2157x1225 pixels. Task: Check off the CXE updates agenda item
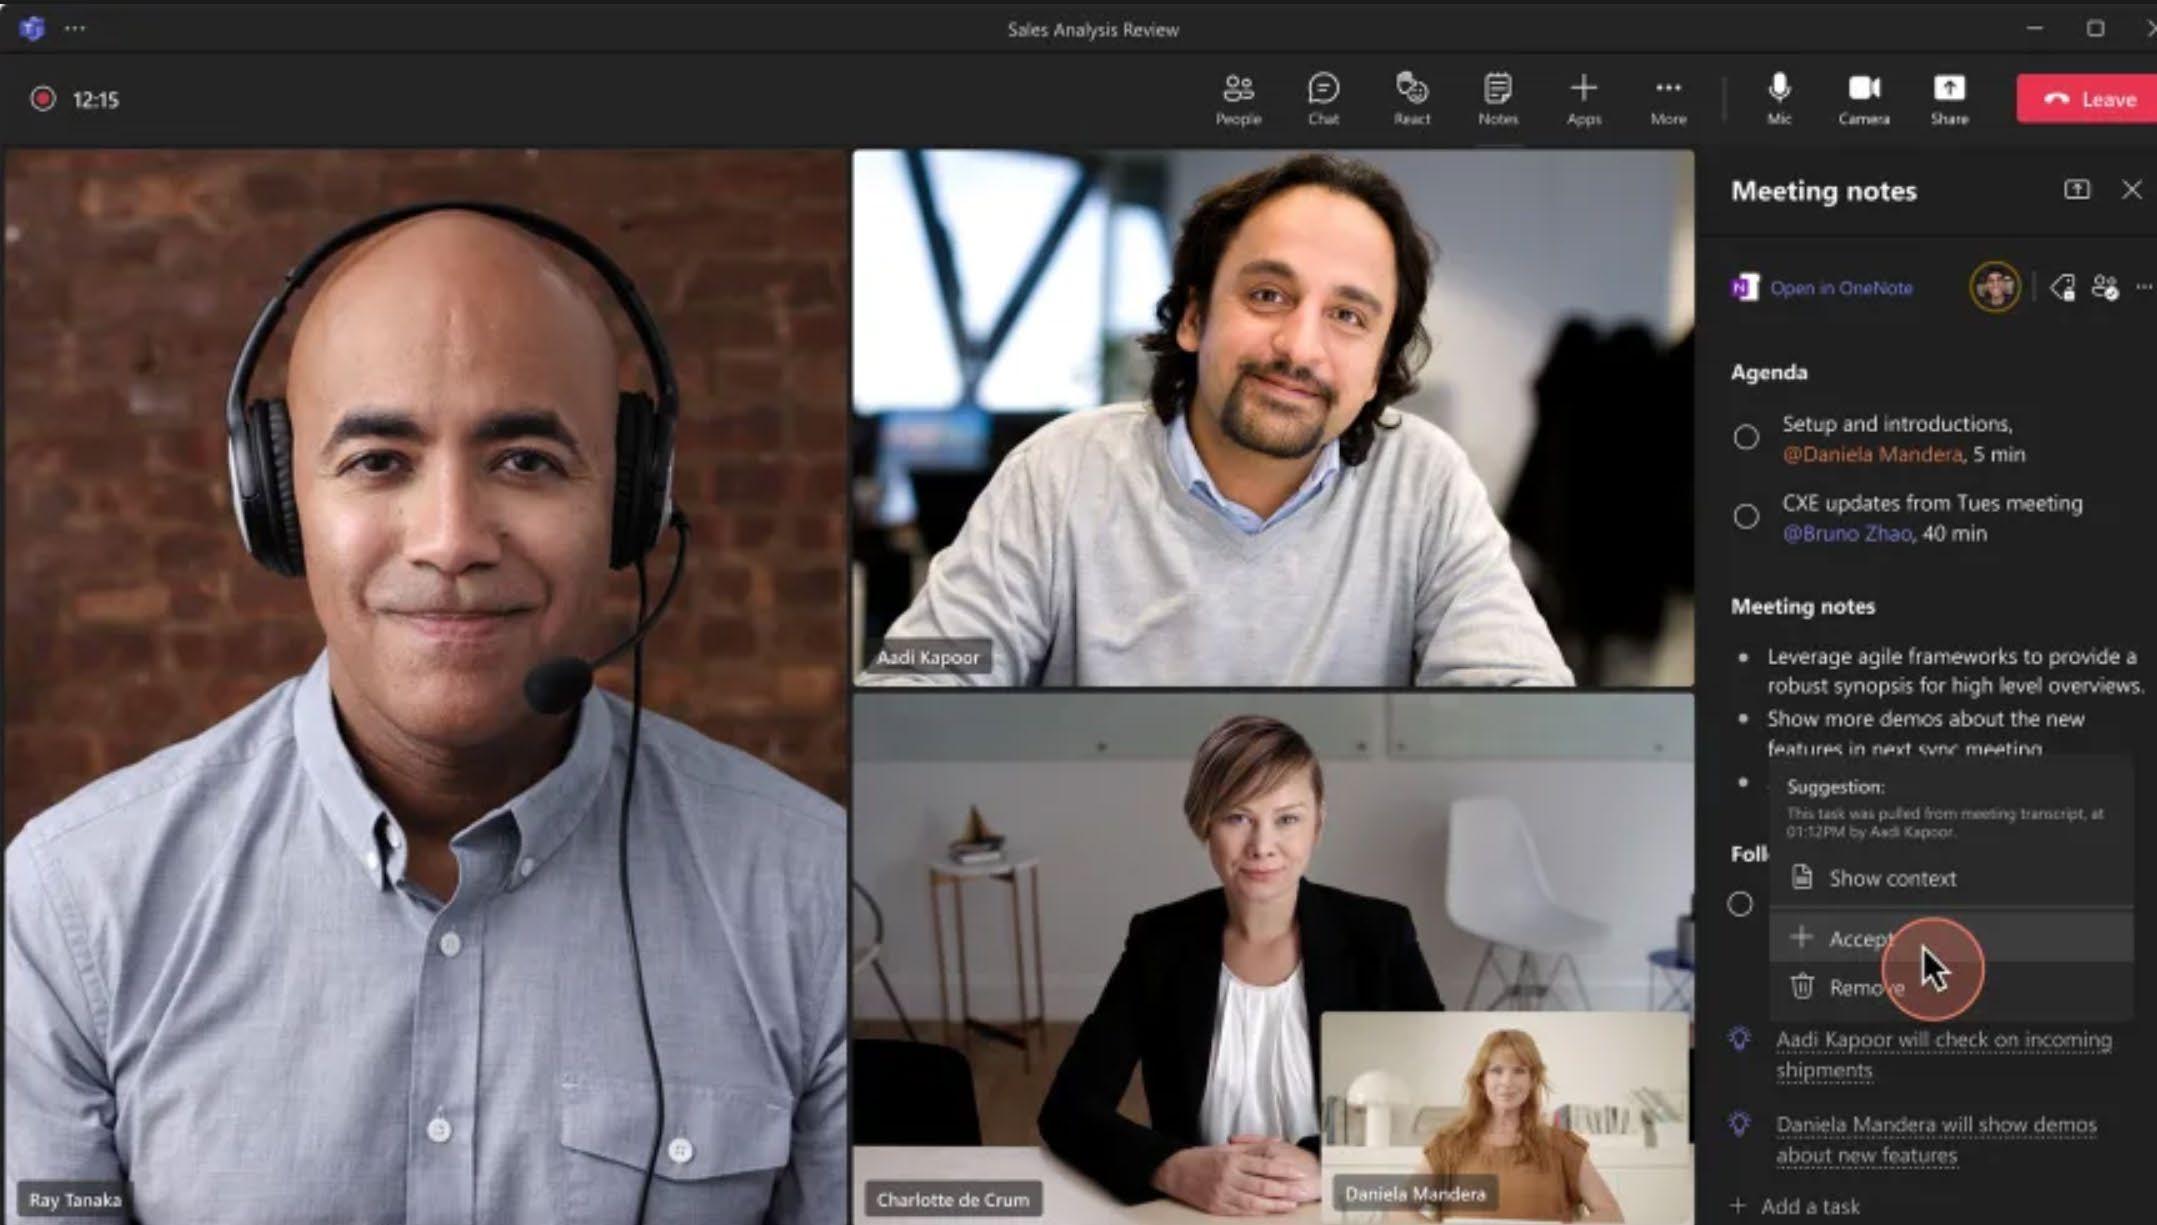coord(1746,516)
